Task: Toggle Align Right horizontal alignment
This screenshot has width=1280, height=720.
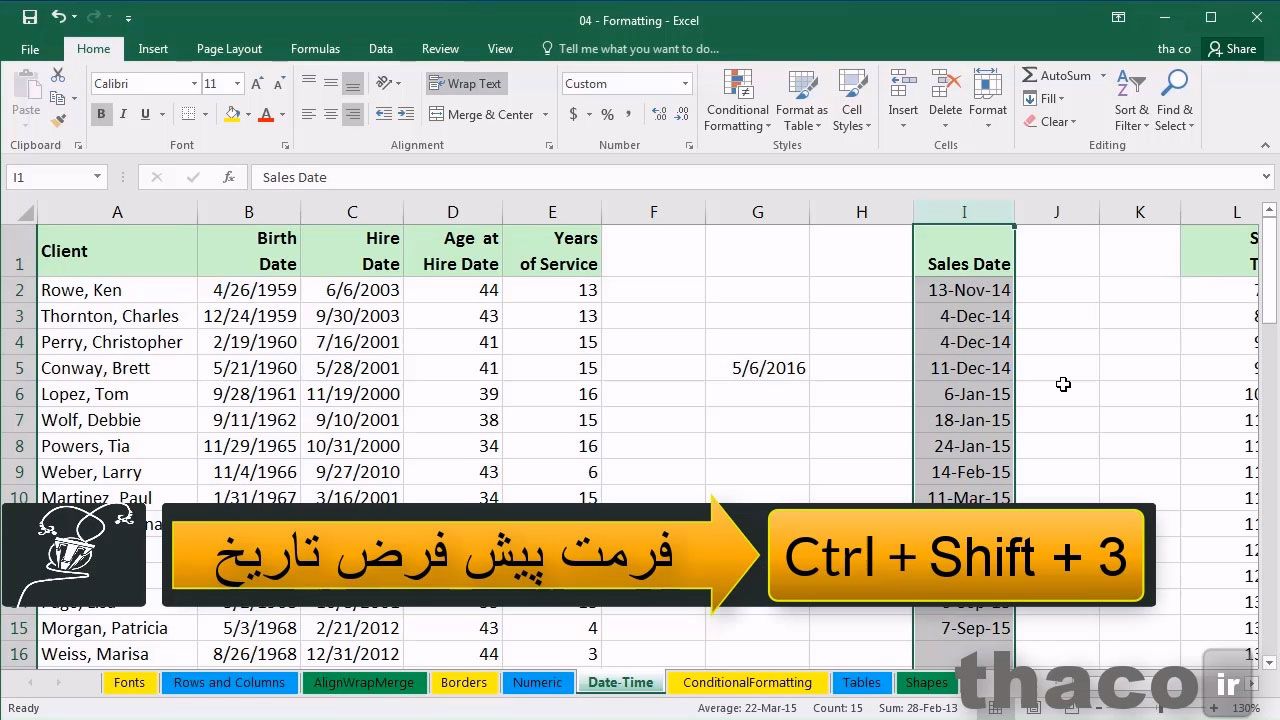Action: tap(353, 115)
